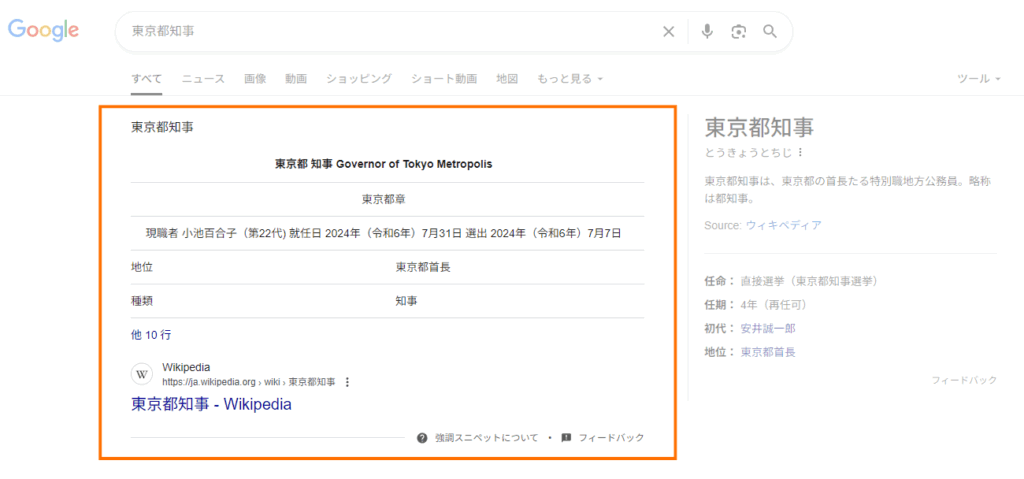The image size is (1024, 479).
Task: Click the snippet heading 東京都知事
Action: [x=163, y=127]
